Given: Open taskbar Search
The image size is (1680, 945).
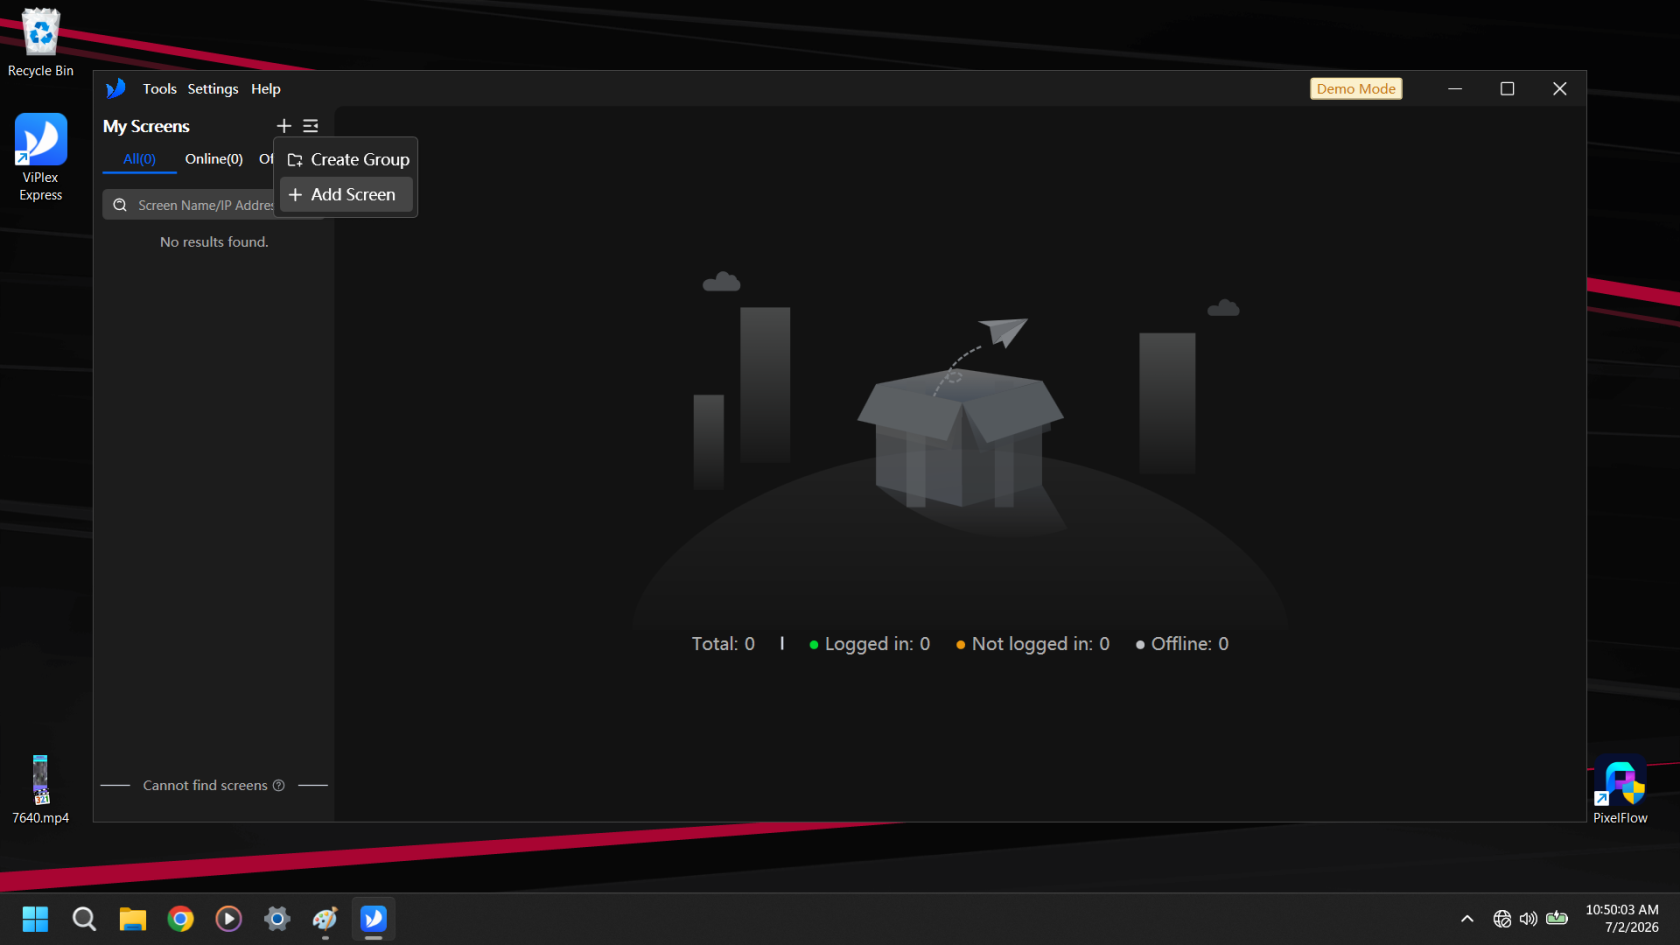Looking at the screenshot, I should pos(84,919).
